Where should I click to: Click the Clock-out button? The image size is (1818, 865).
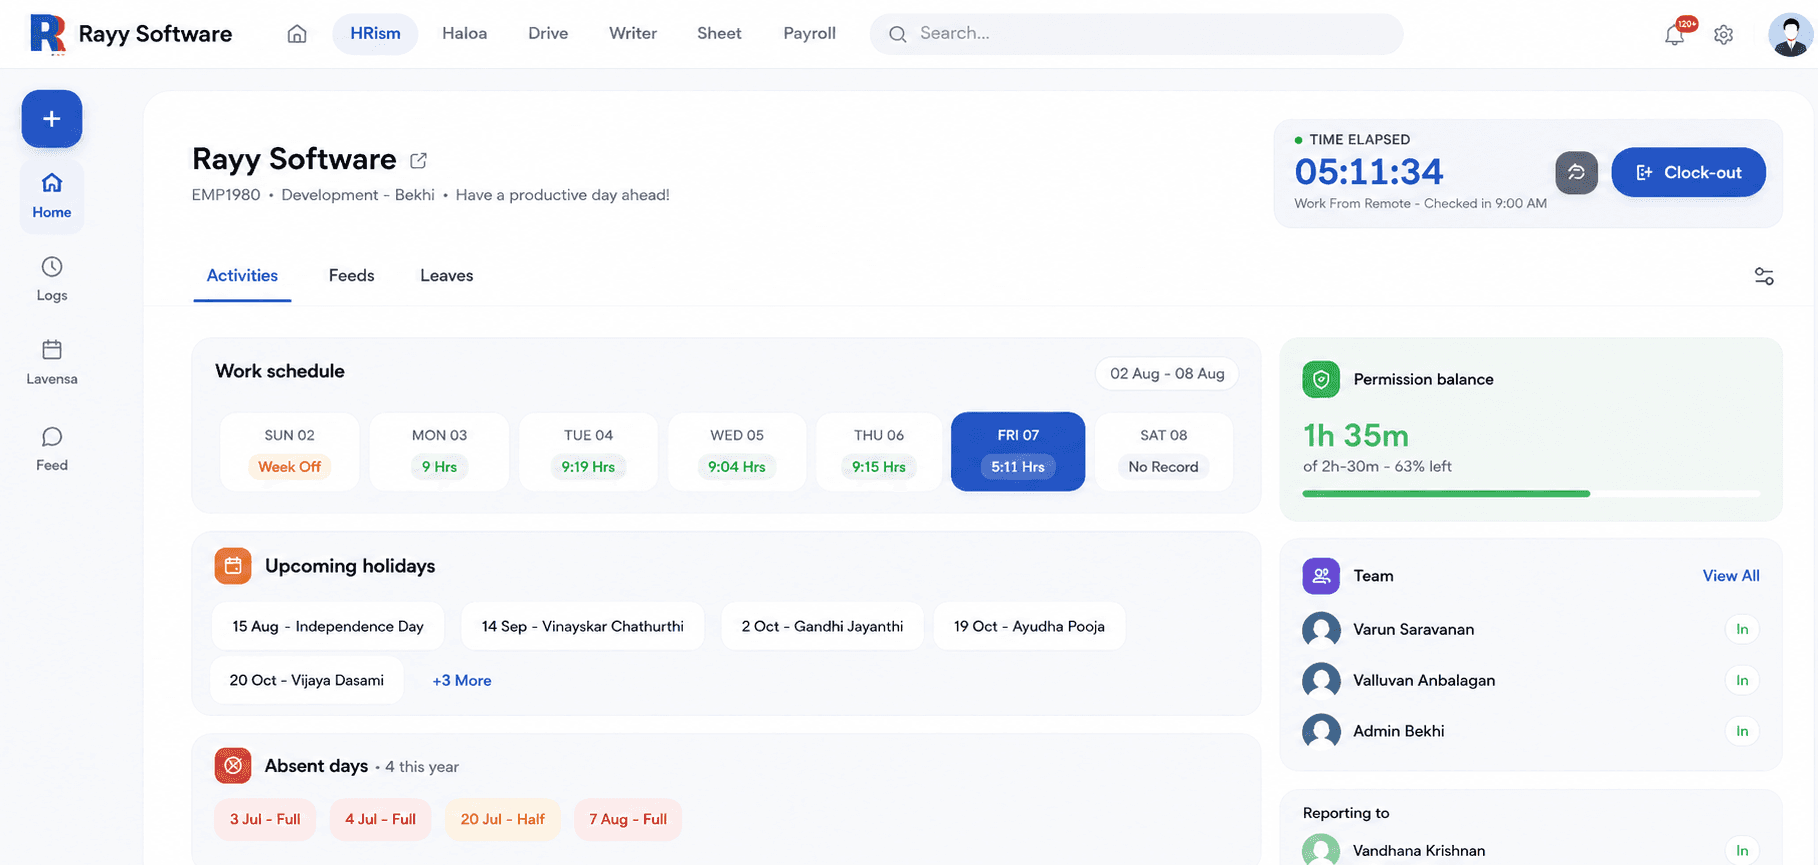pos(1688,172)
